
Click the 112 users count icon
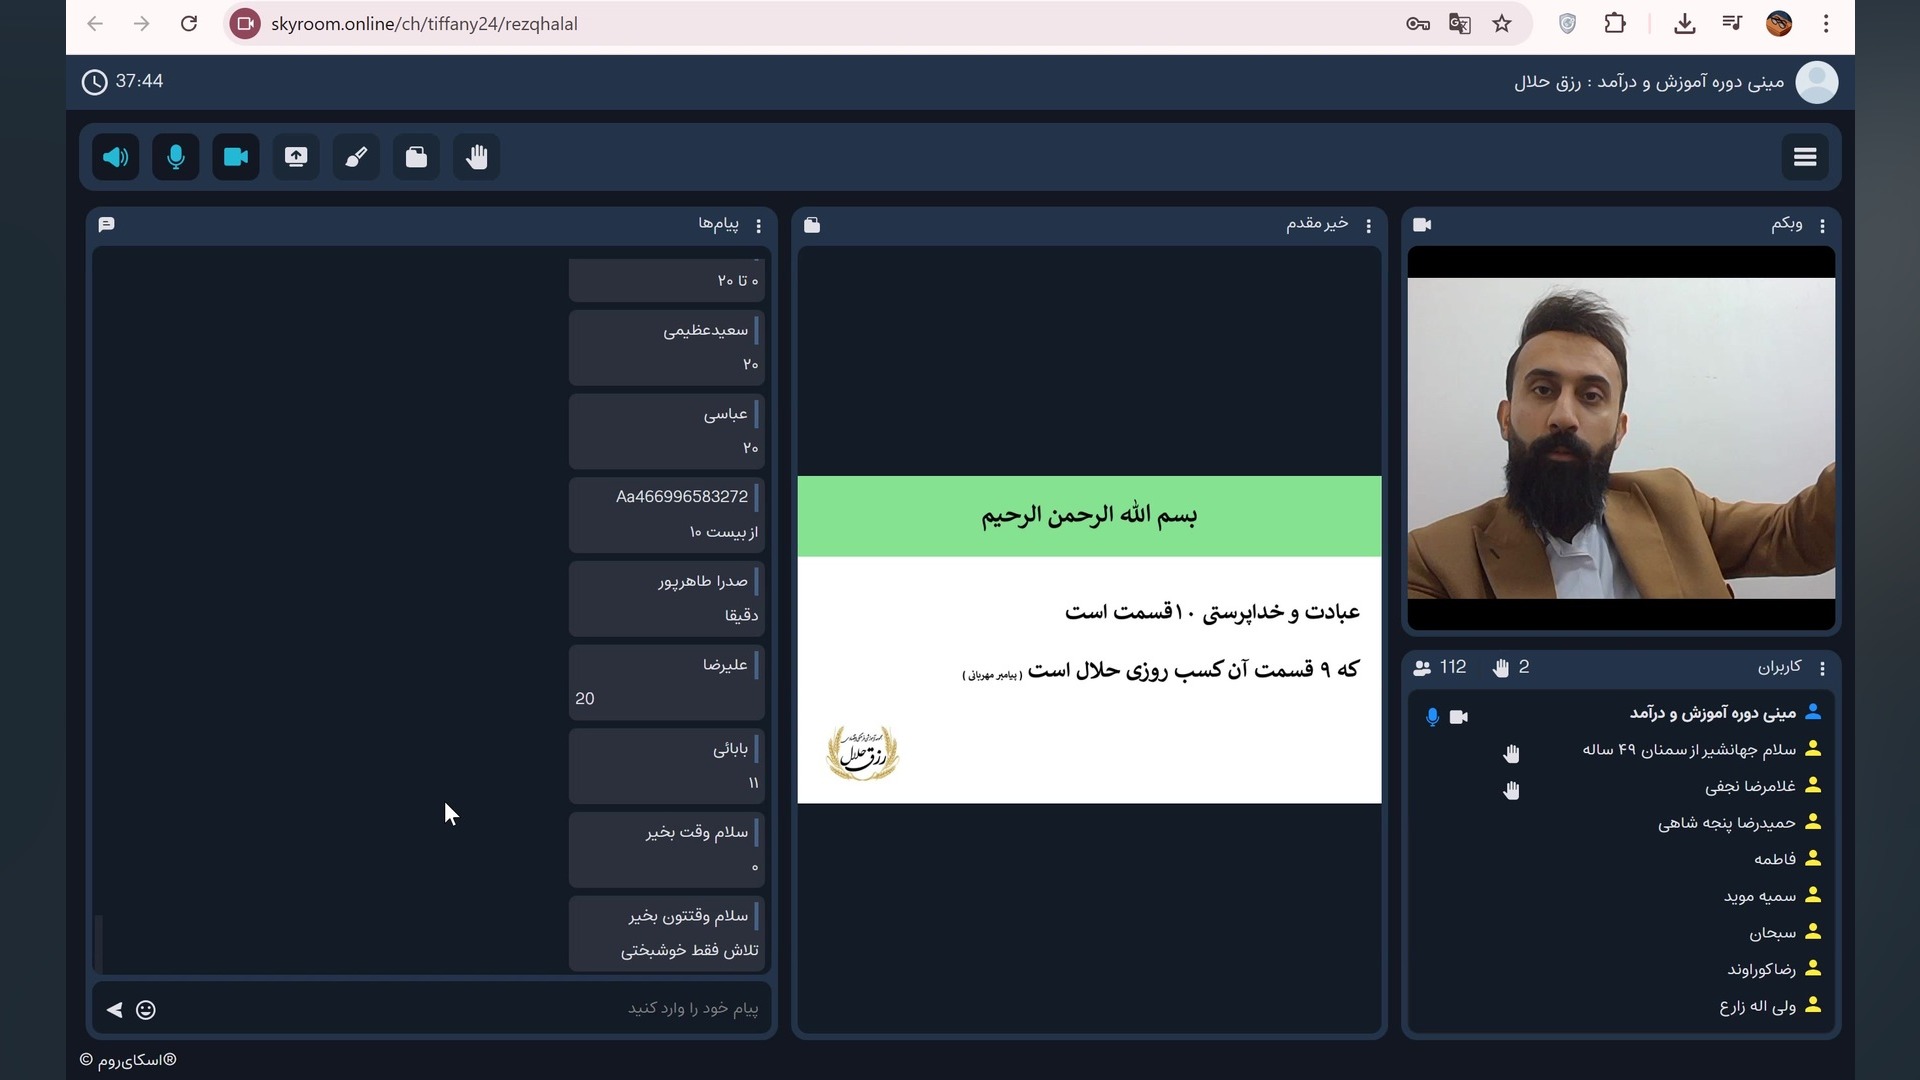1422,668
